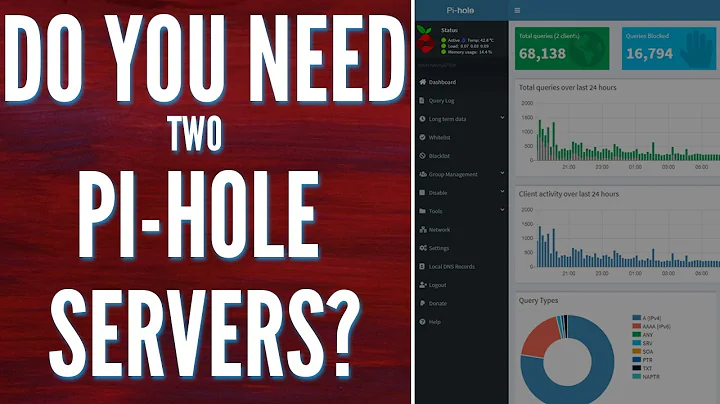The image size is (720, 404).
Task: Open the Dashboard page via home icon
Action: pos(438,82)
